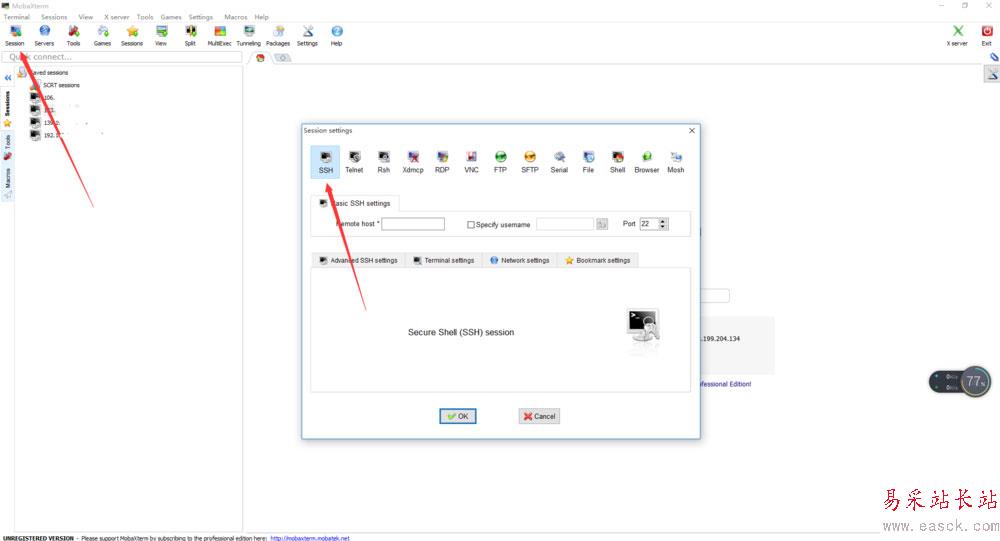Viewport: 1000px width, 541px height.
Task: Open the Tools menu in menu bar
Action: point(145,17)
